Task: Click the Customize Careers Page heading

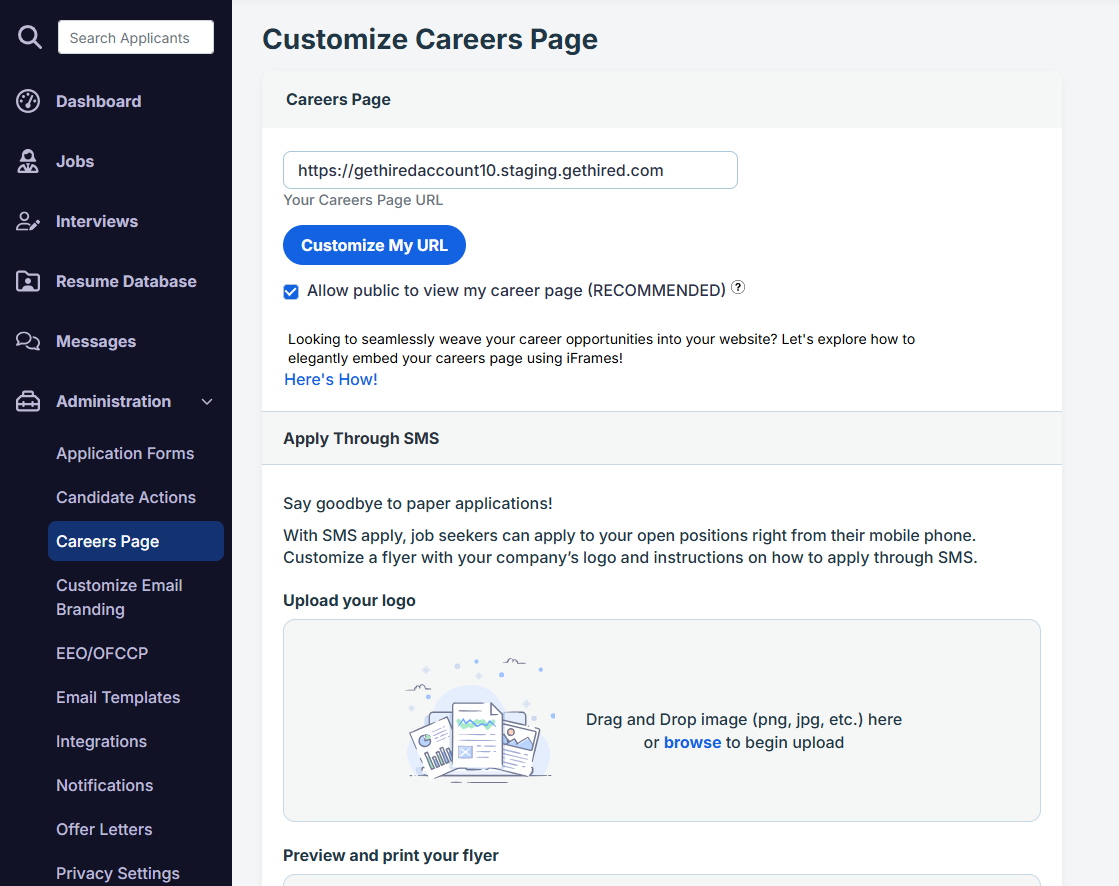Action: click(x=430, y=39)
